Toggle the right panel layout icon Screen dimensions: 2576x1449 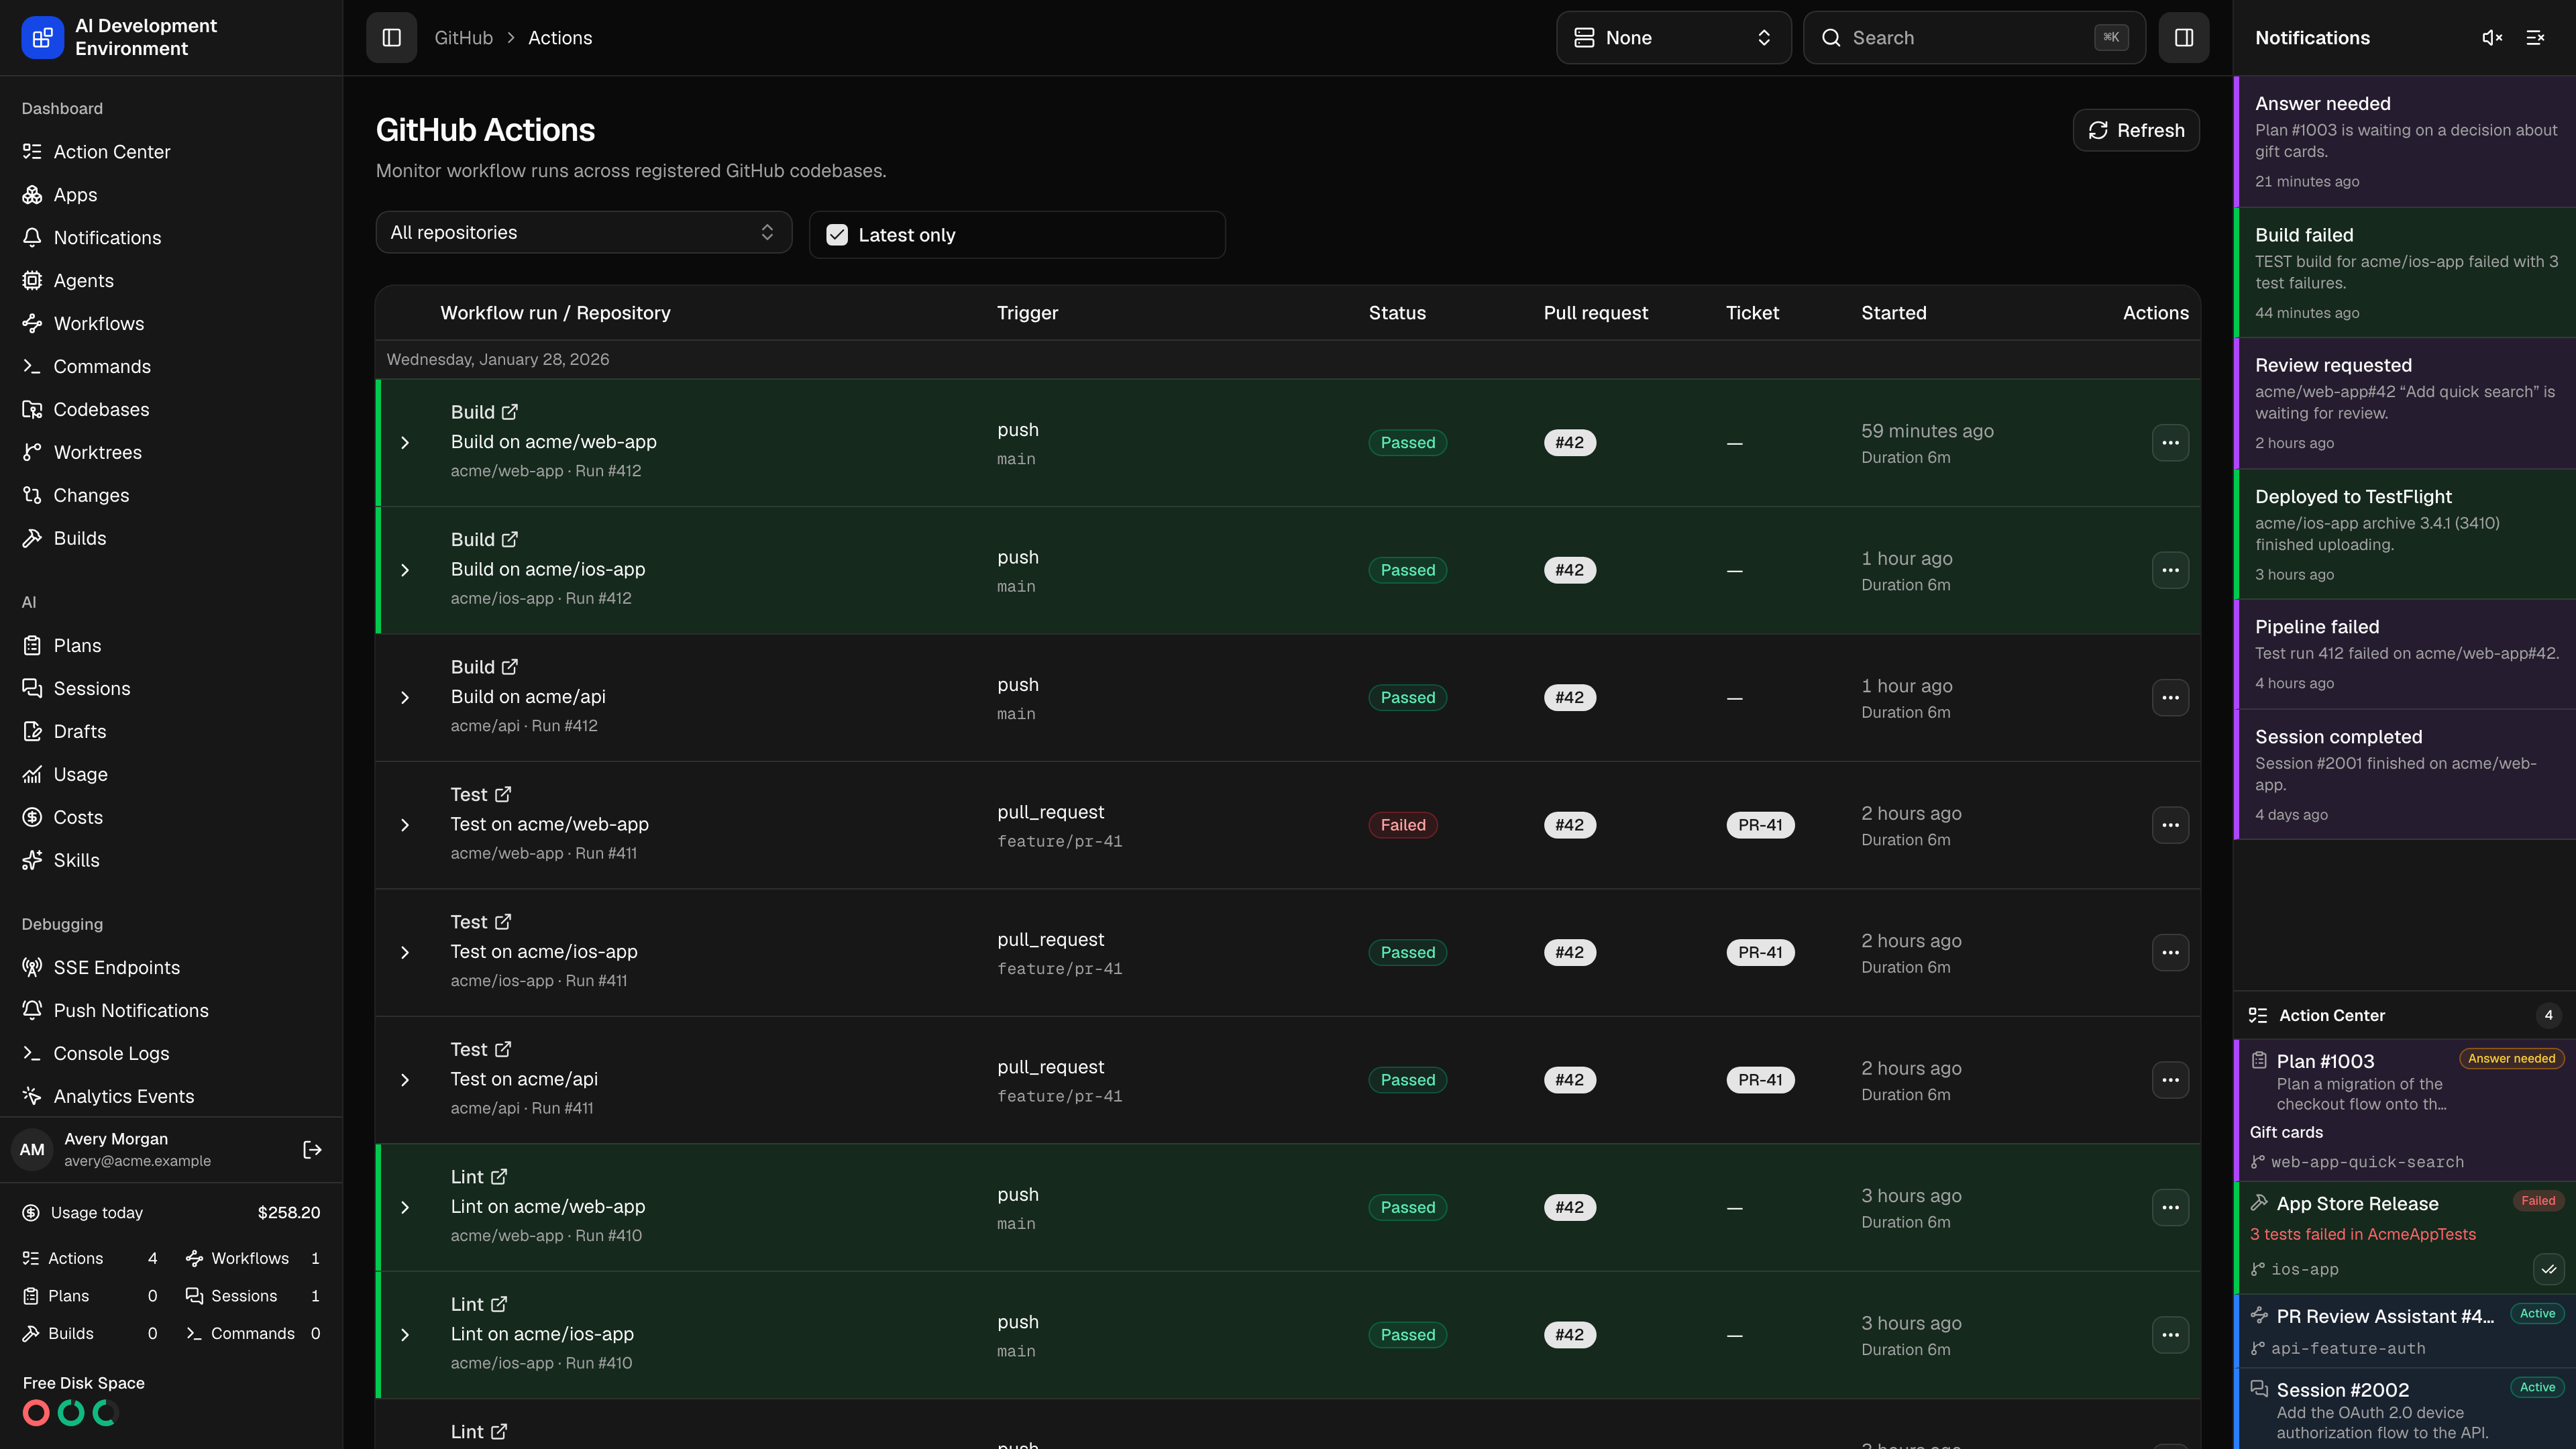[2184, 38]
